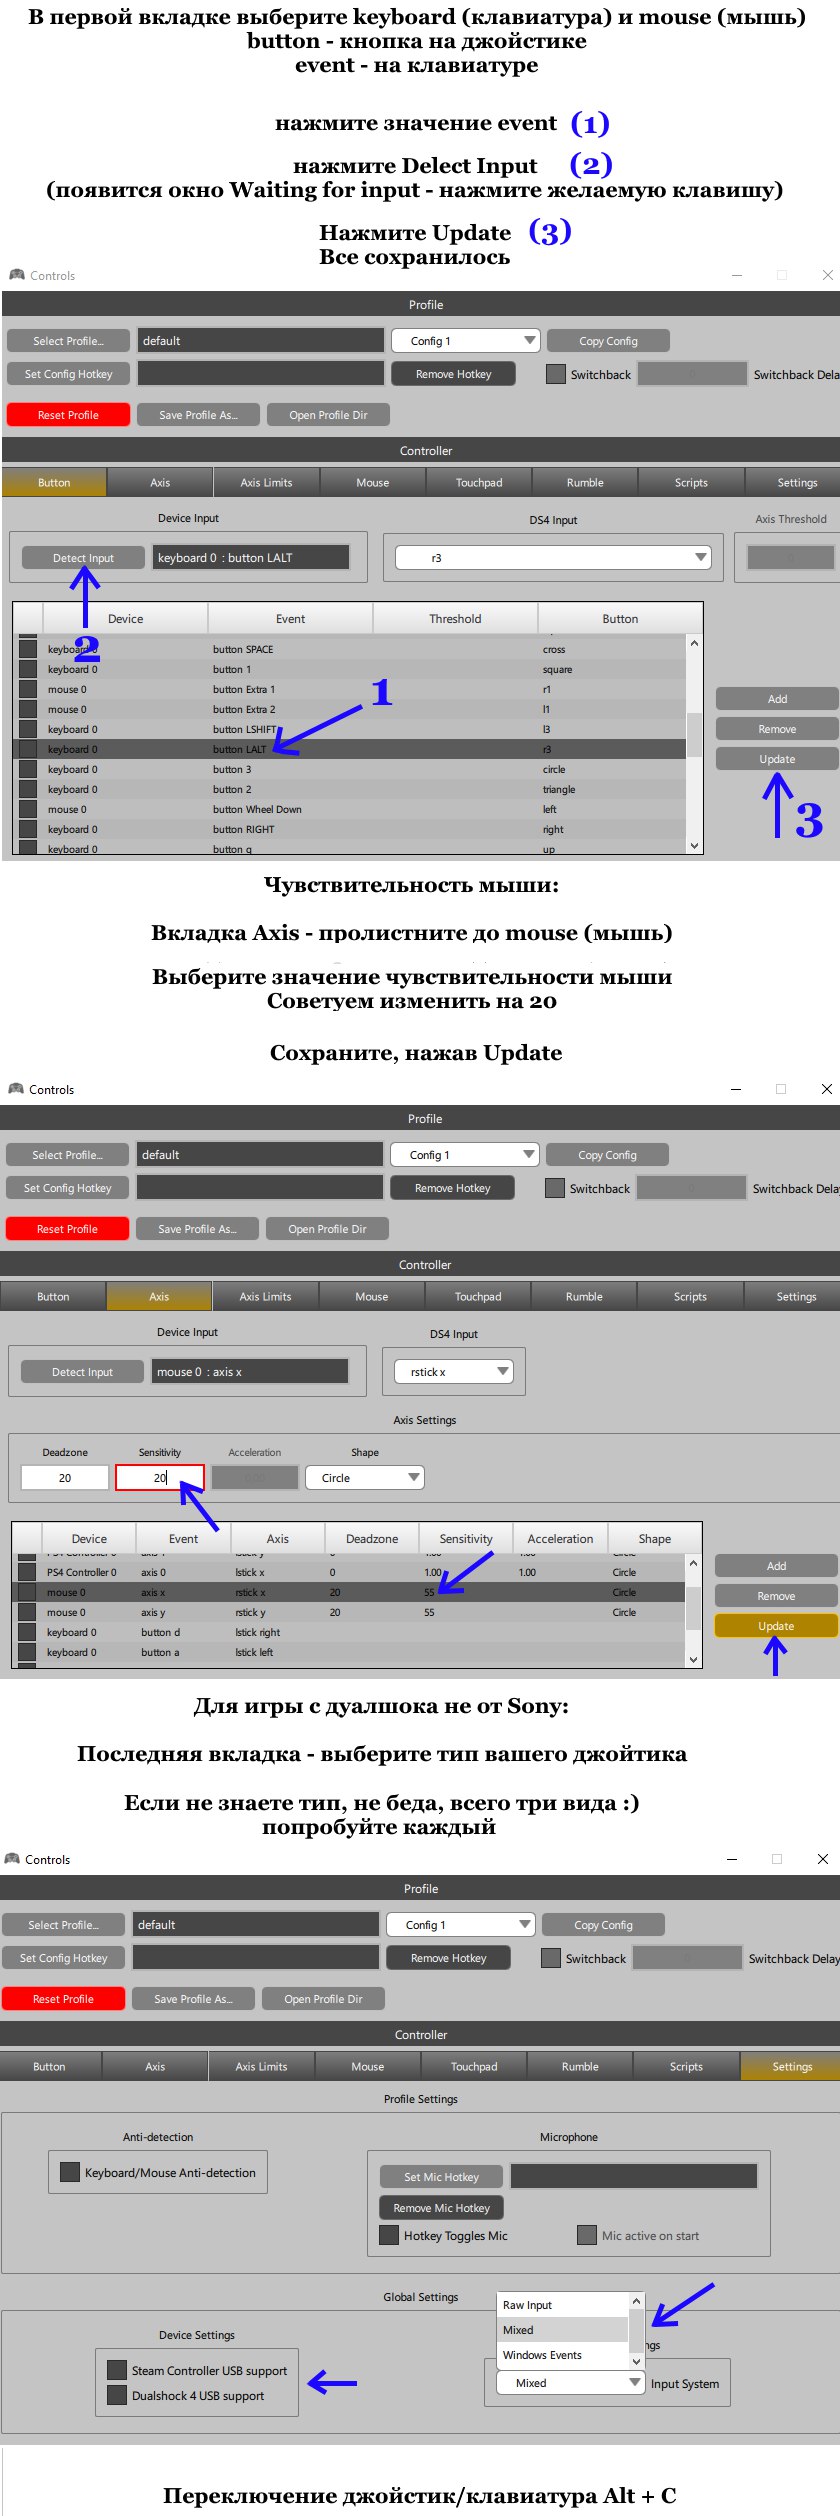Image resolution: width=840 pixels, height=2516 pixels.
Task: Click Remove in the Axis-tab window
Action: click(x=776, y=1596)
